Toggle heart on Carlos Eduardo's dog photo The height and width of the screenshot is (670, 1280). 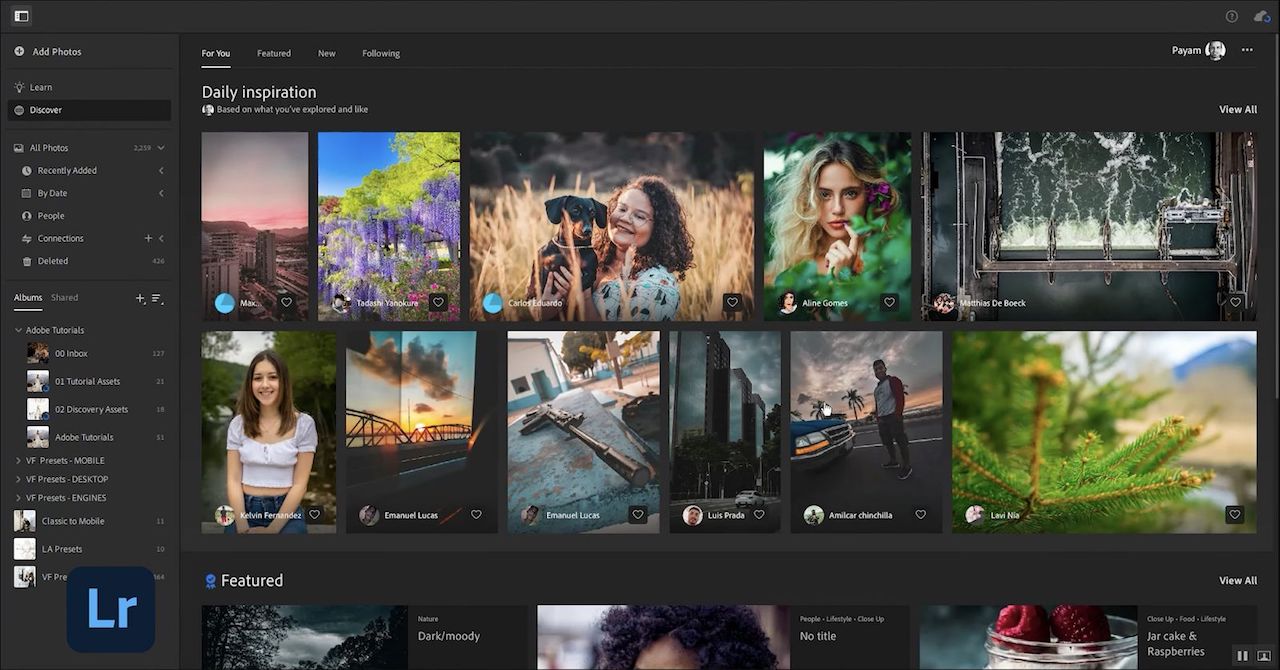[x=732, y=302]
